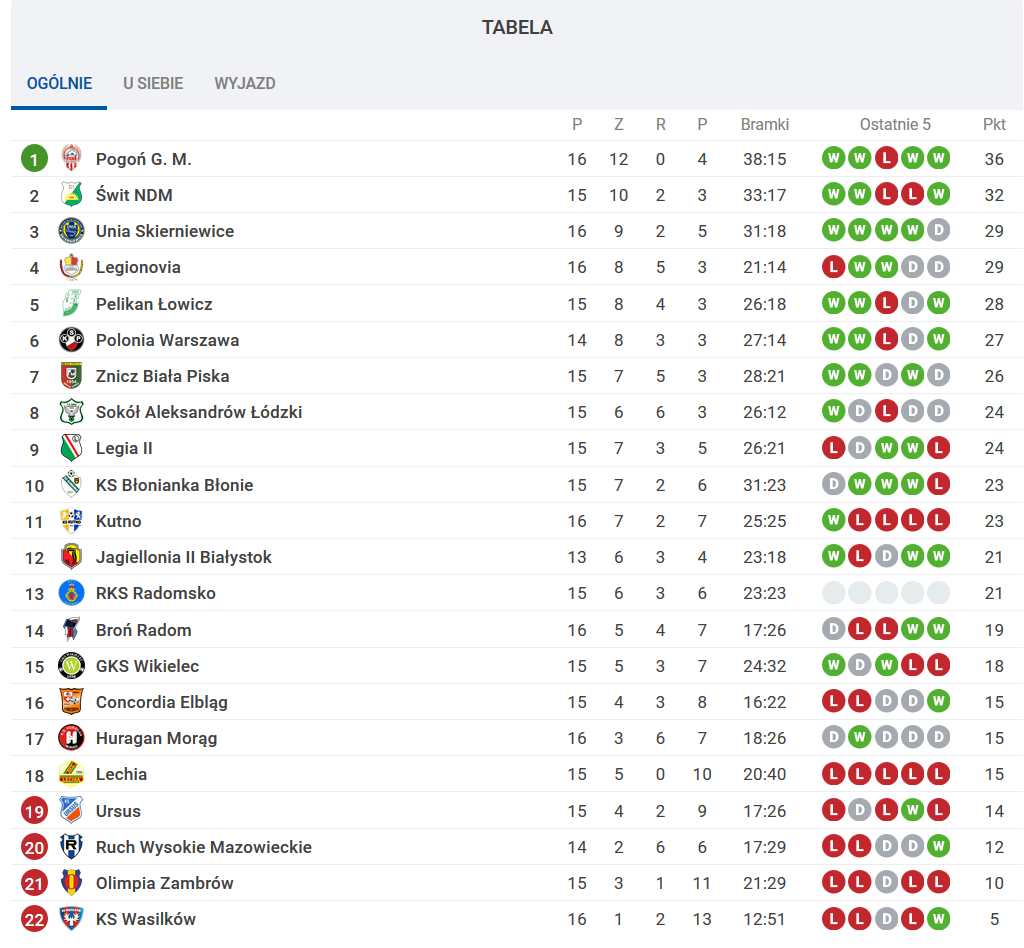Switch to the WYJAZD tab
Viewport: 1024px width, 948px height.
point(245,84)
